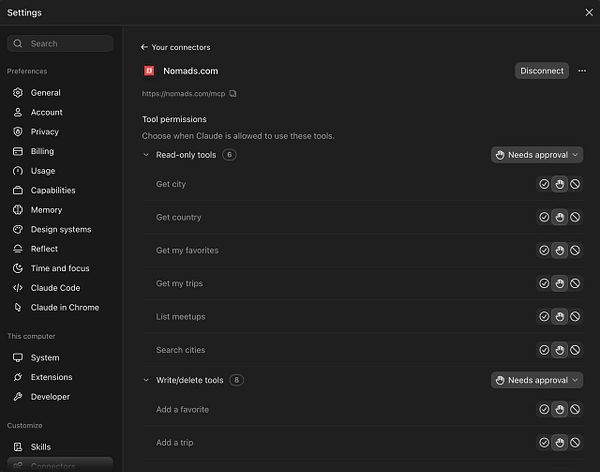This screenshot has height=472, width=600.
Task: Click the Read-only tools count badge 6
Action: 229,155
